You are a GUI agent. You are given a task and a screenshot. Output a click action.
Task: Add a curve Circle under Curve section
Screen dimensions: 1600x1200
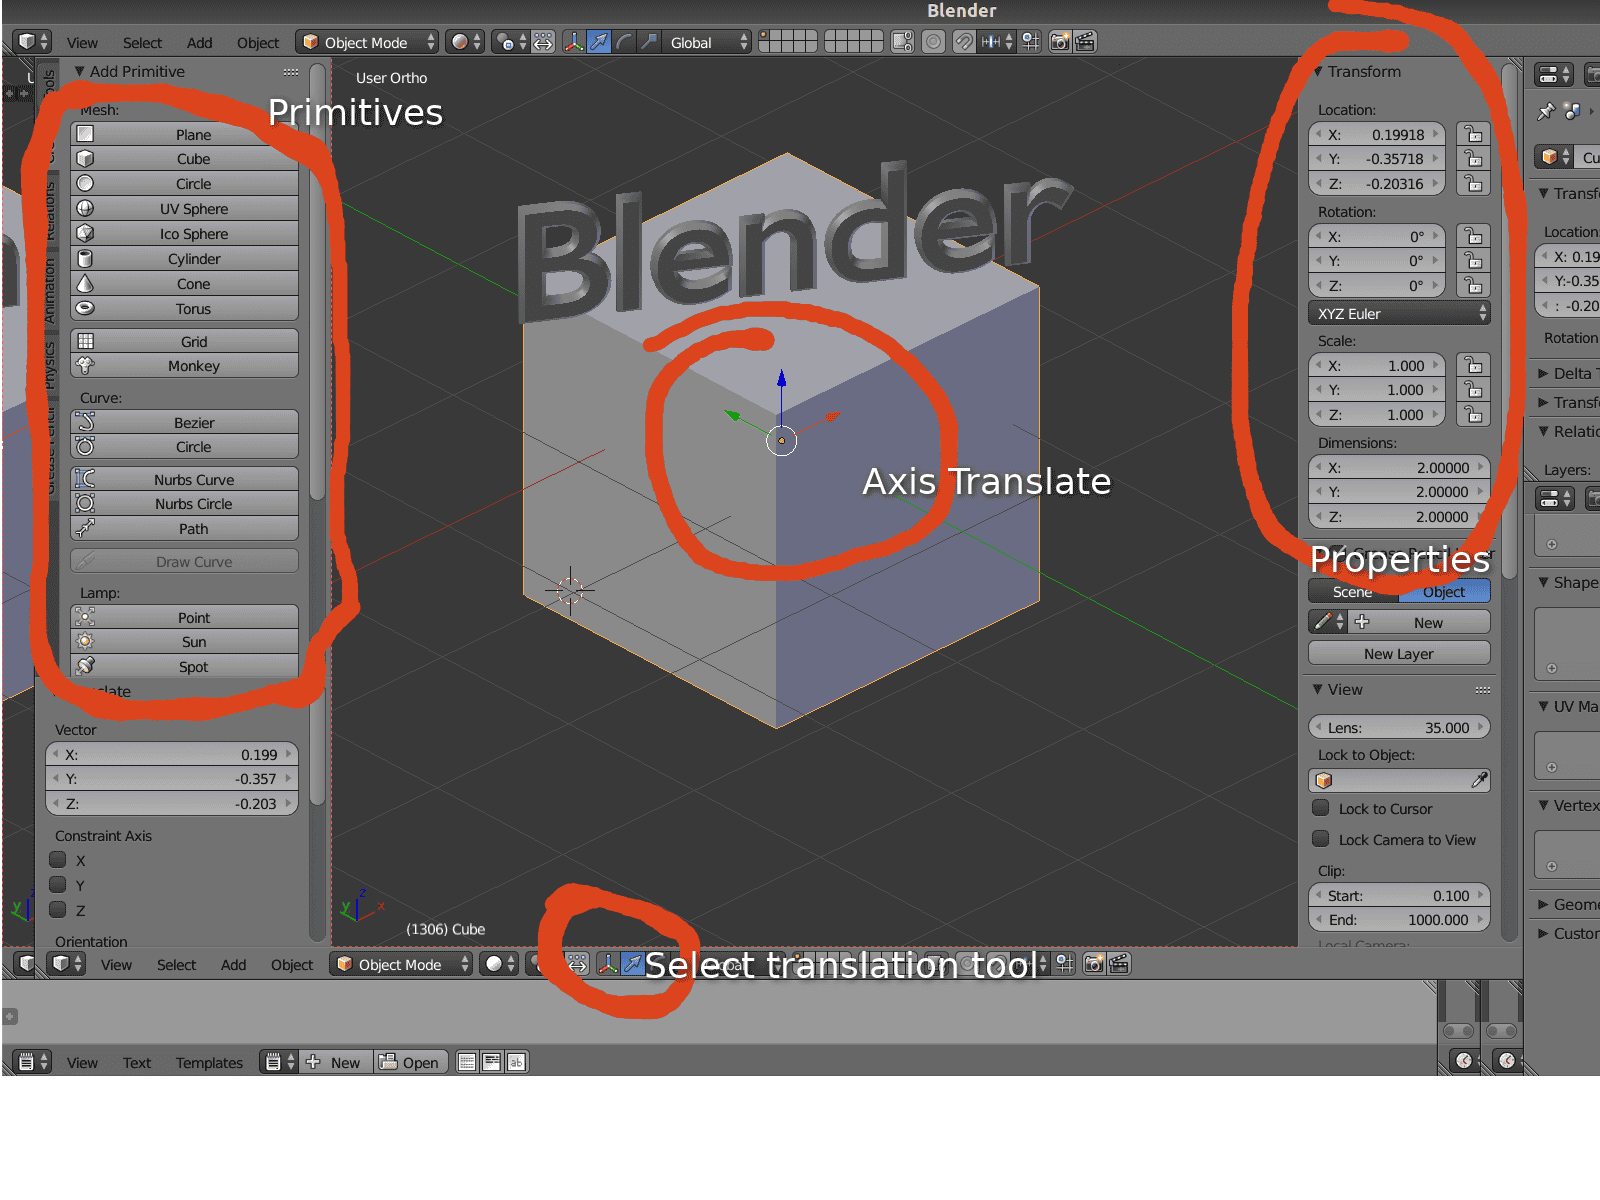click(185, 447)
